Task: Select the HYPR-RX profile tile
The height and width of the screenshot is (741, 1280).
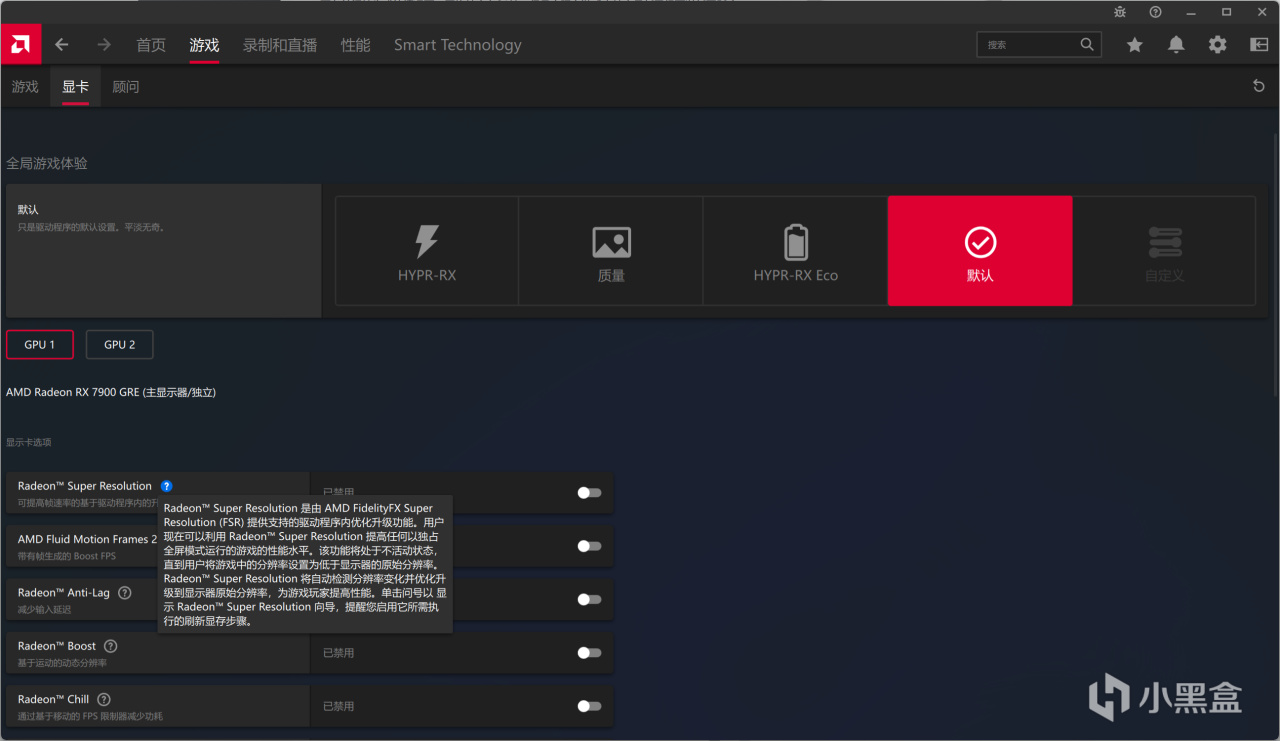Action: pyautogui.click(x=427, y=251)
